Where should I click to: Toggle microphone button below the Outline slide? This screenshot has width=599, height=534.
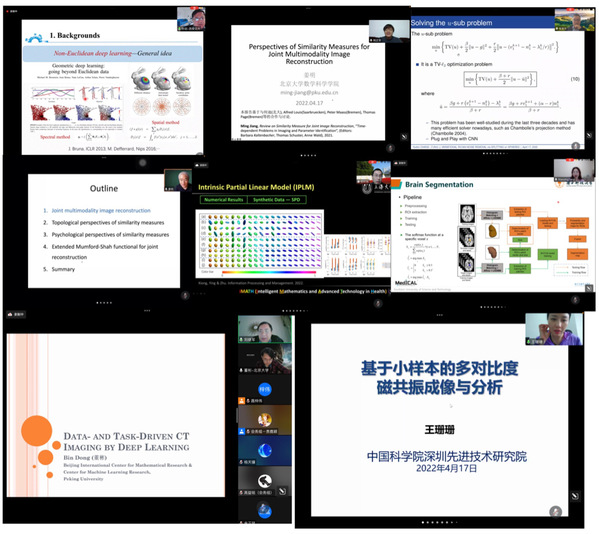click(x=185, y=295)
